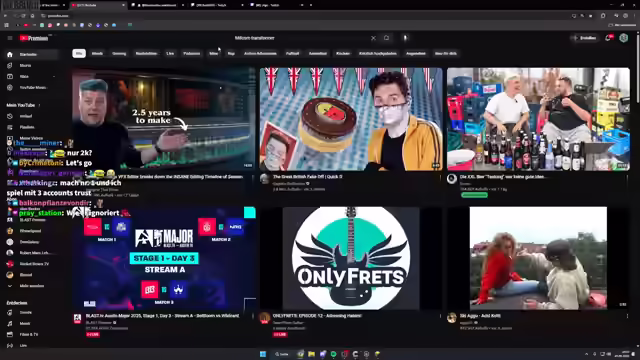The height and width of the screenshot is (360, 640).
Task: Select the Musik filter chip
Action: 97,53
